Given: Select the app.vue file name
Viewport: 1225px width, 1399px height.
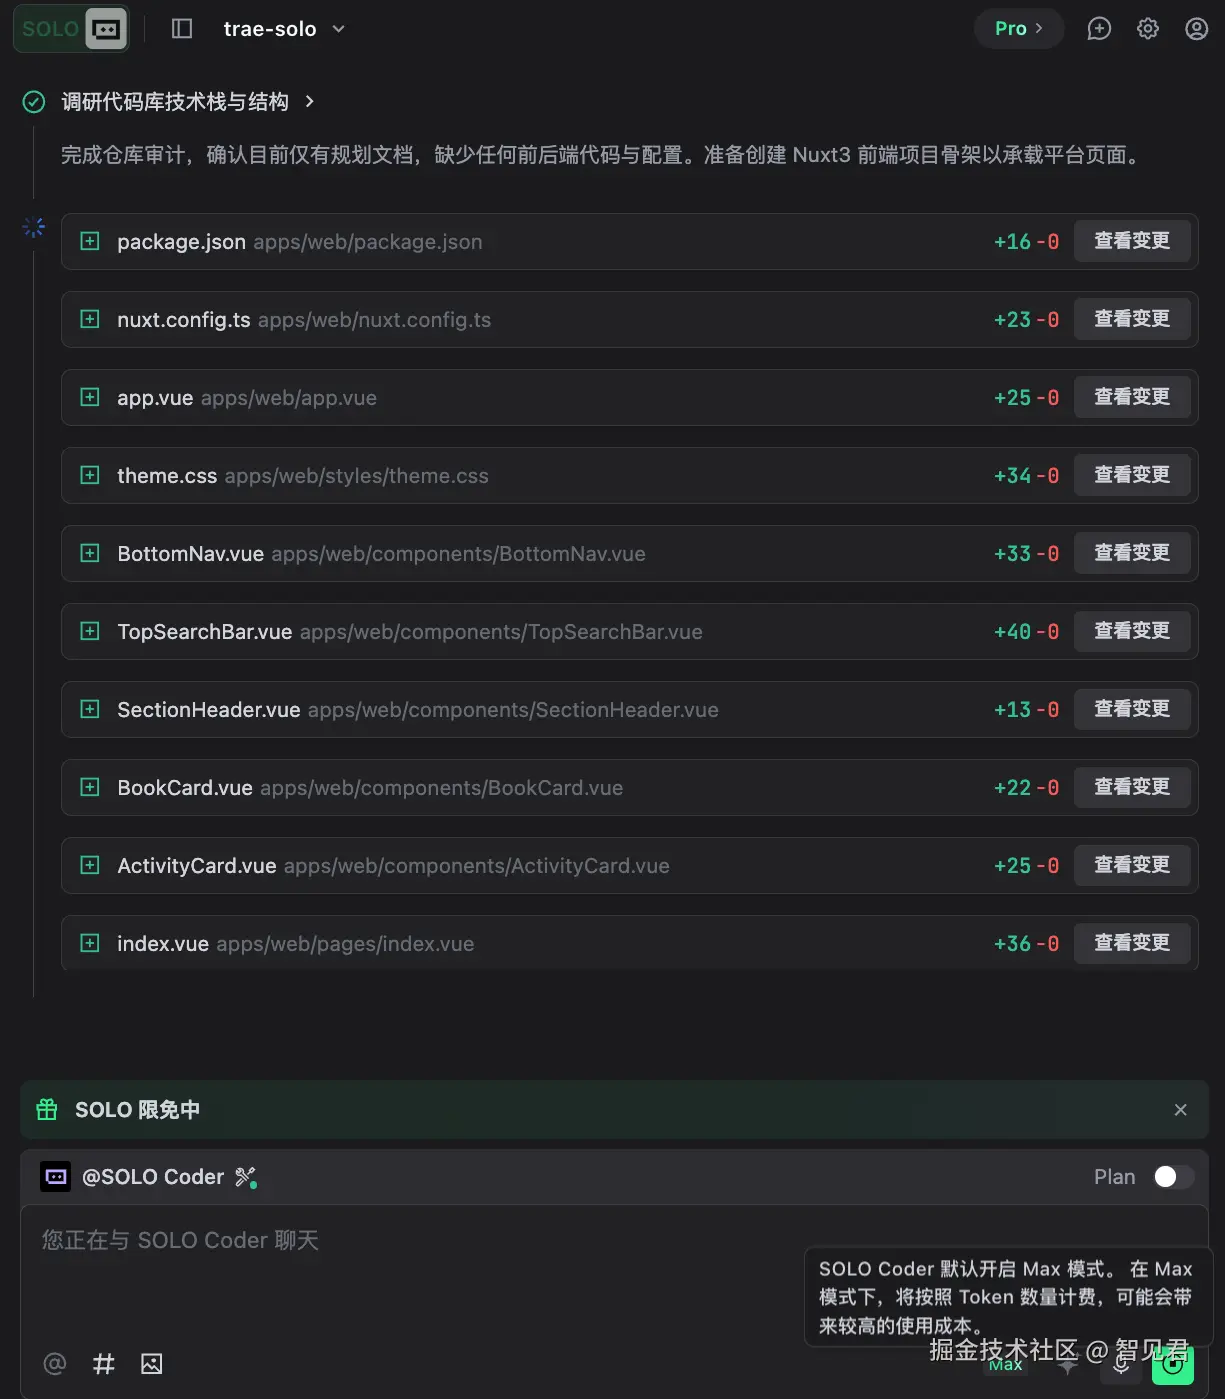Looking at the screenshot, I should [x=155, y=398].
